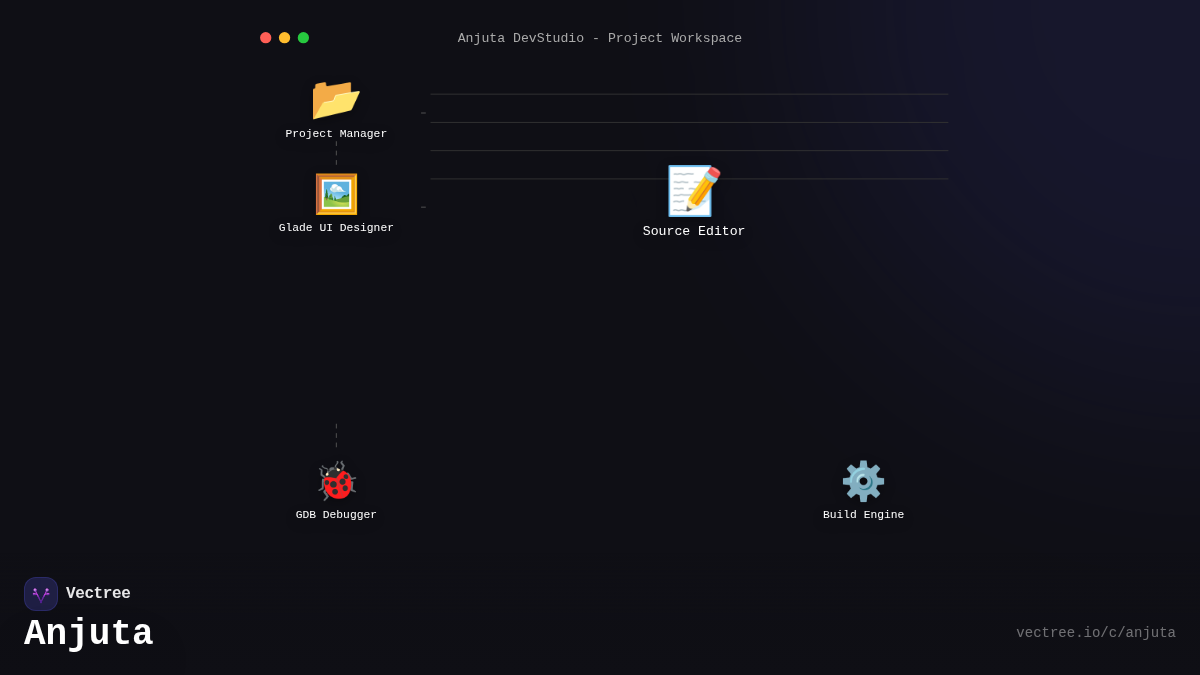Close the window with the red button
Screen dimensions: 1200x675
pyautogui.click(x=266, y=38)
